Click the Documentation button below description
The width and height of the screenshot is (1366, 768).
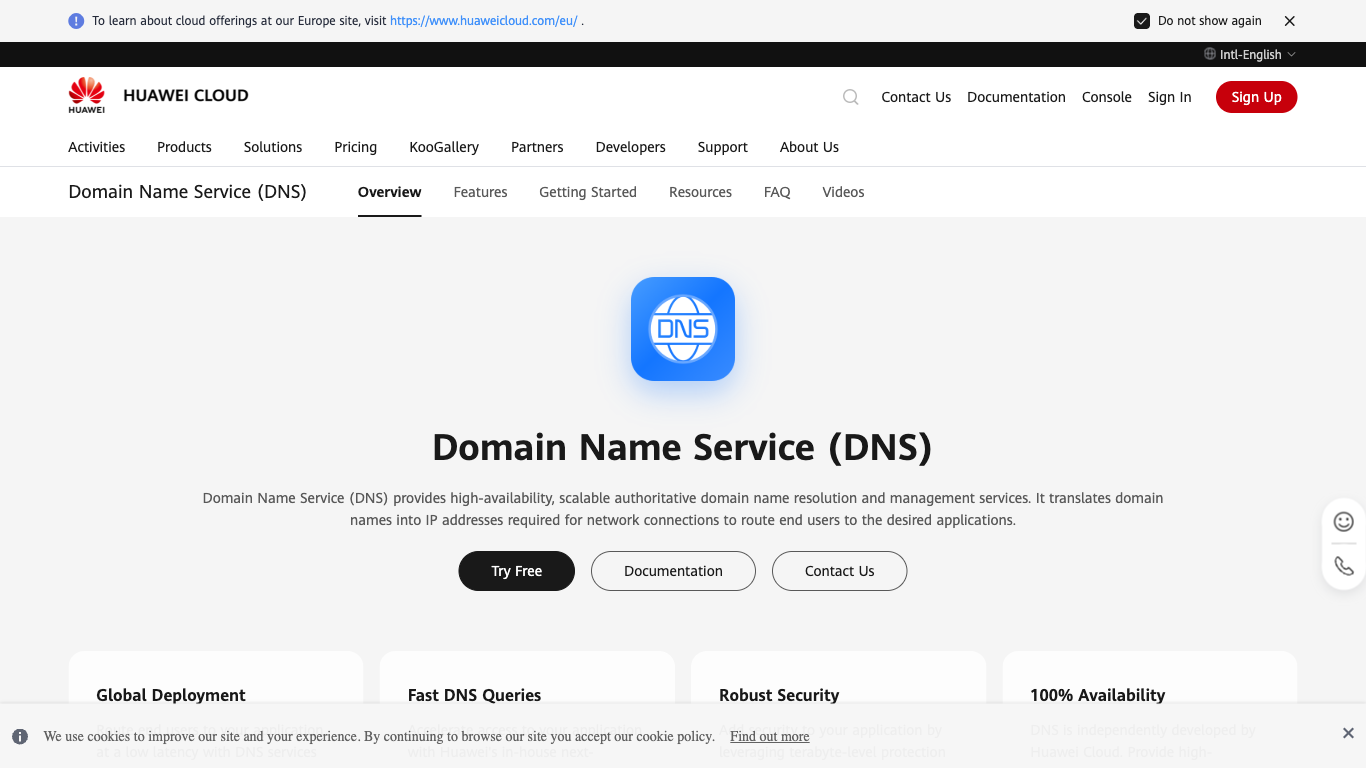673,571
